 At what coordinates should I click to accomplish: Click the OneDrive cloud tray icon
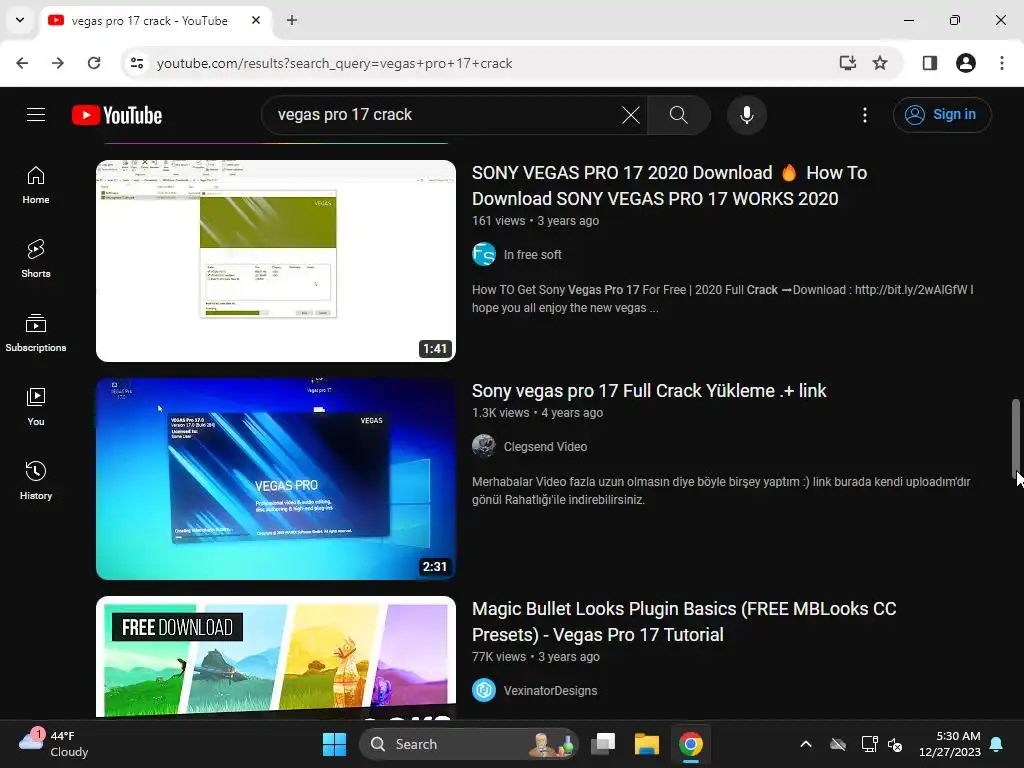coord(838,744)
